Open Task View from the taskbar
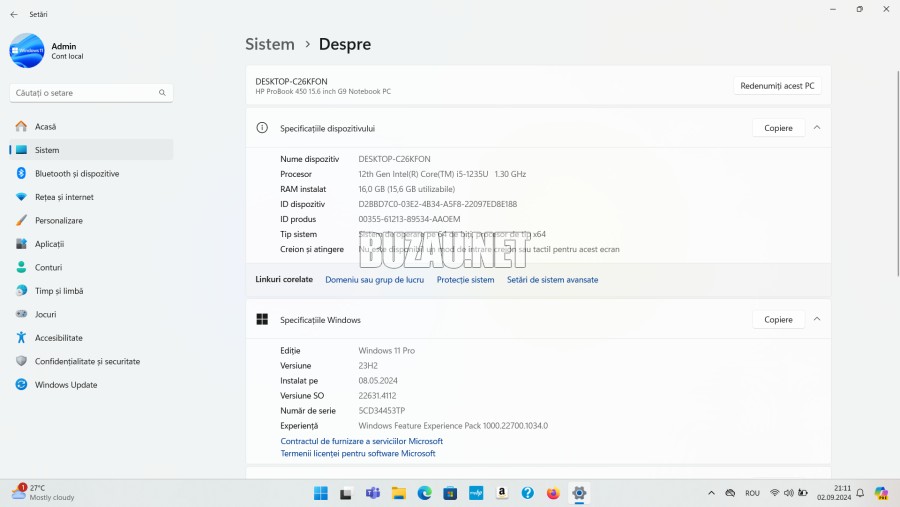This screenshot has height=507, width=900. [x=346, y=493]
